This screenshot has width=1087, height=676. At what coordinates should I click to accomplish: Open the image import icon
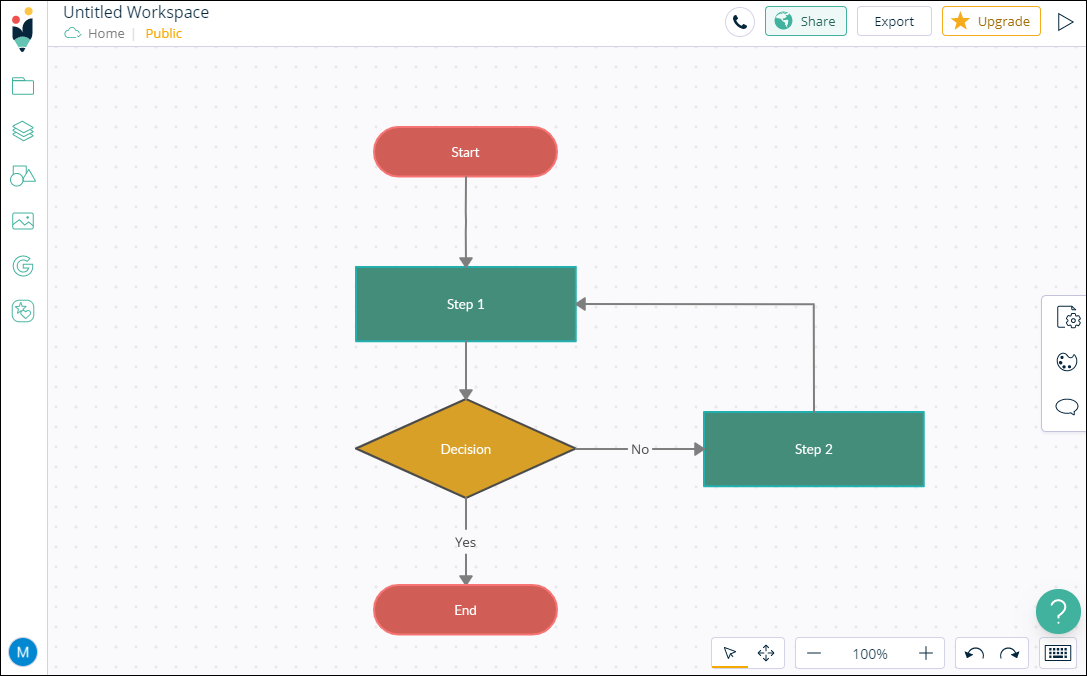coord(23,221)
